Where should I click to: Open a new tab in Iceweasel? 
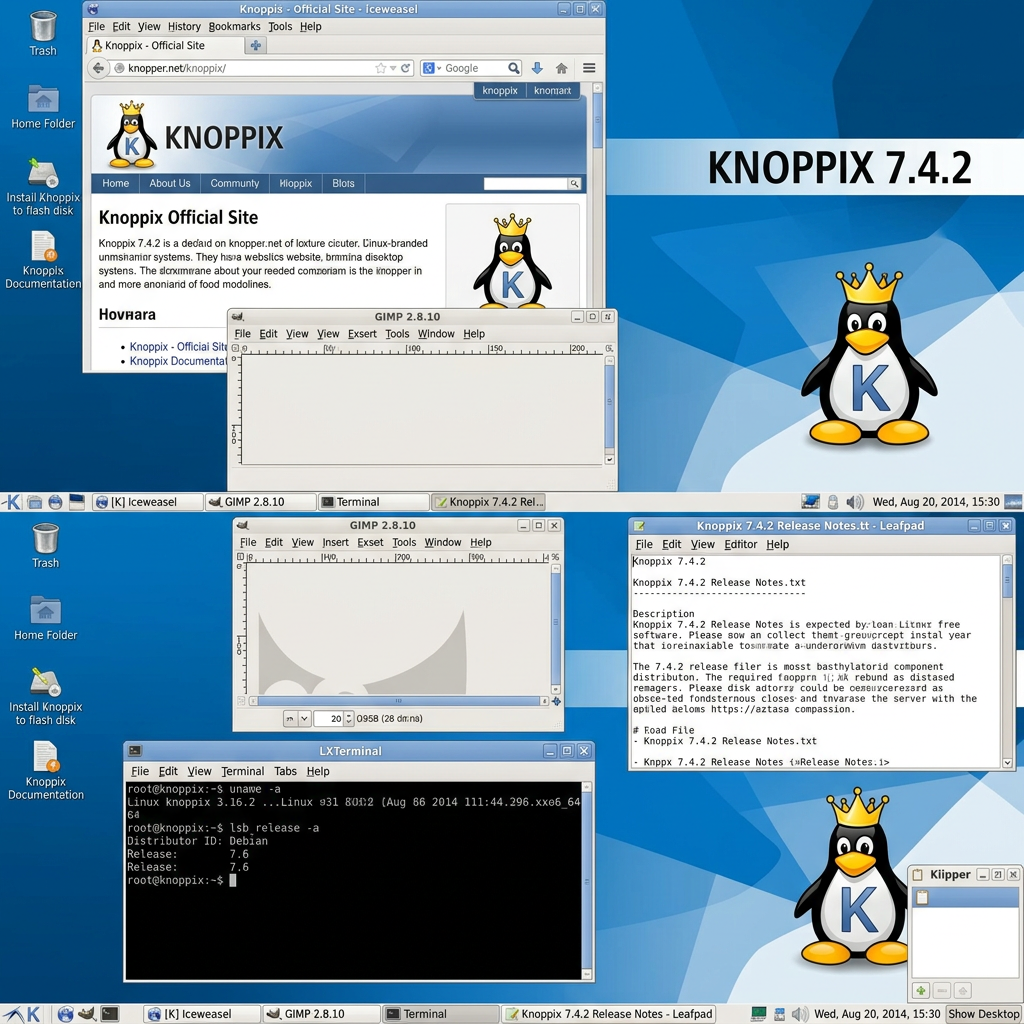[x=255, y=46]
